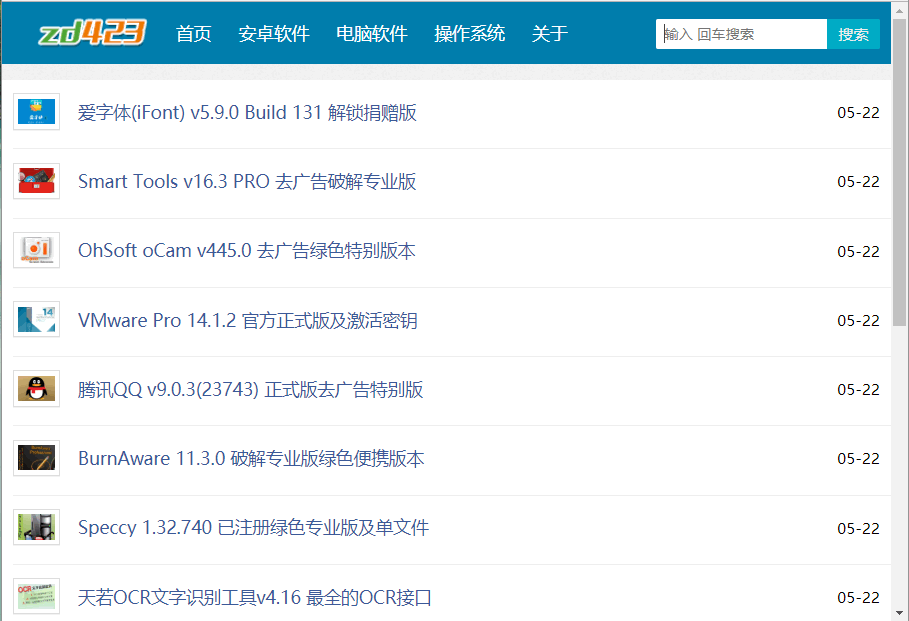The width and height of the screenshot is (909, 621).
Task: Open the iFont app thumbnail icon
Action: point(37,112)
